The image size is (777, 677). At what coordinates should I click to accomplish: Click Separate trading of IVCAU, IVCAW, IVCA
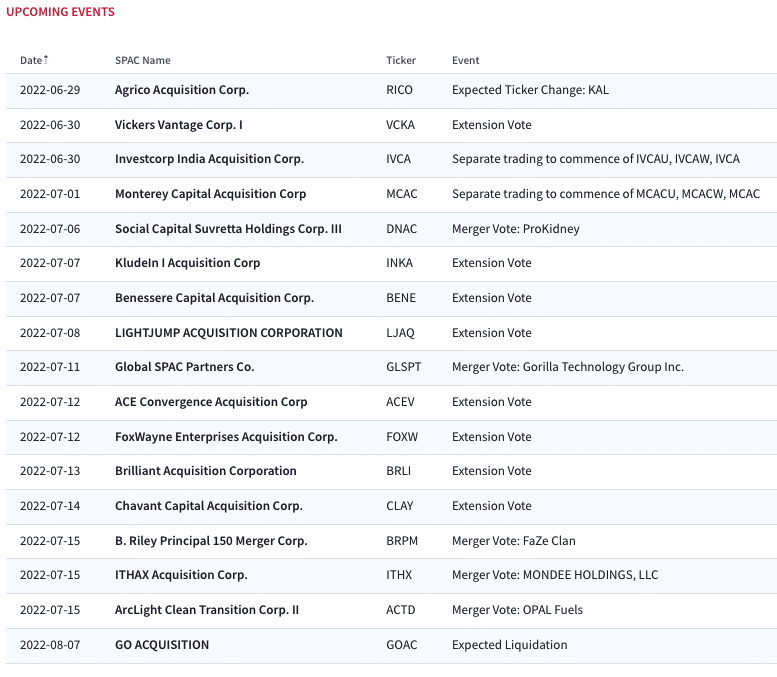click(596, 159)
